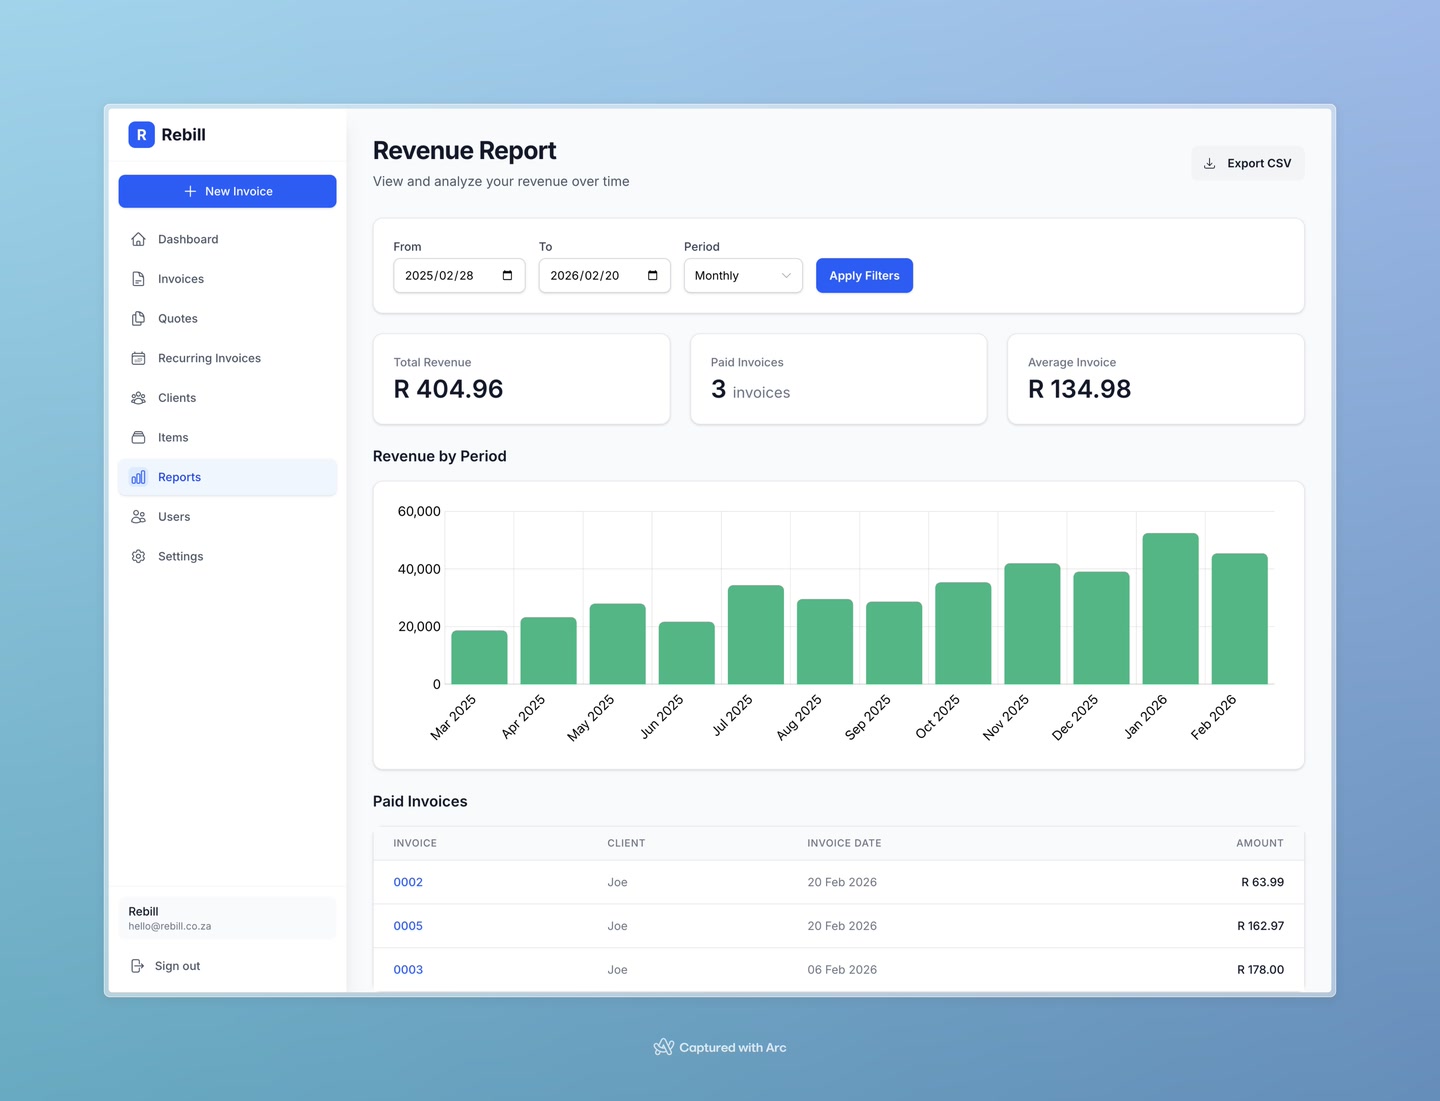Image resolution: width=1440 pixels, height=1101 pixels.
Task: Open invoice 0002 link
Action: click(x=408, y=882)
